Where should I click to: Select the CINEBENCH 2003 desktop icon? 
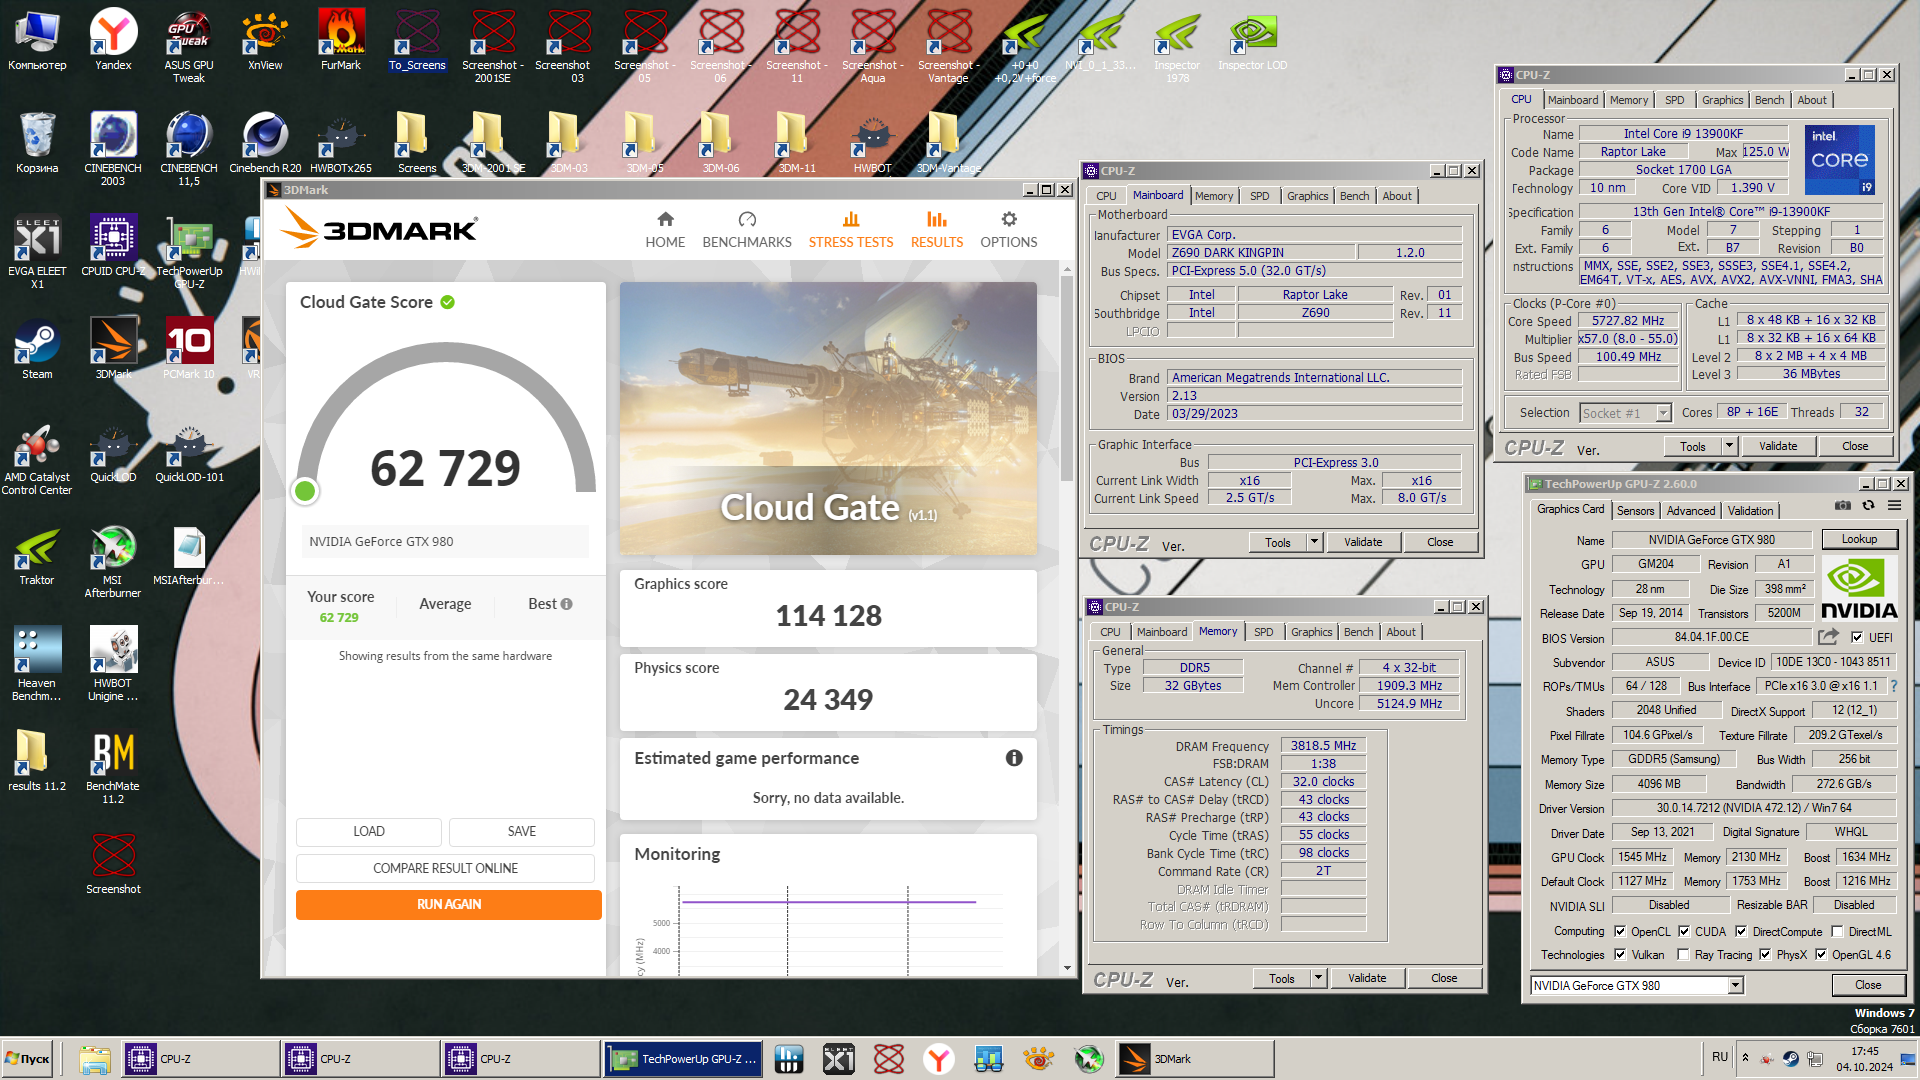point(113,148)
